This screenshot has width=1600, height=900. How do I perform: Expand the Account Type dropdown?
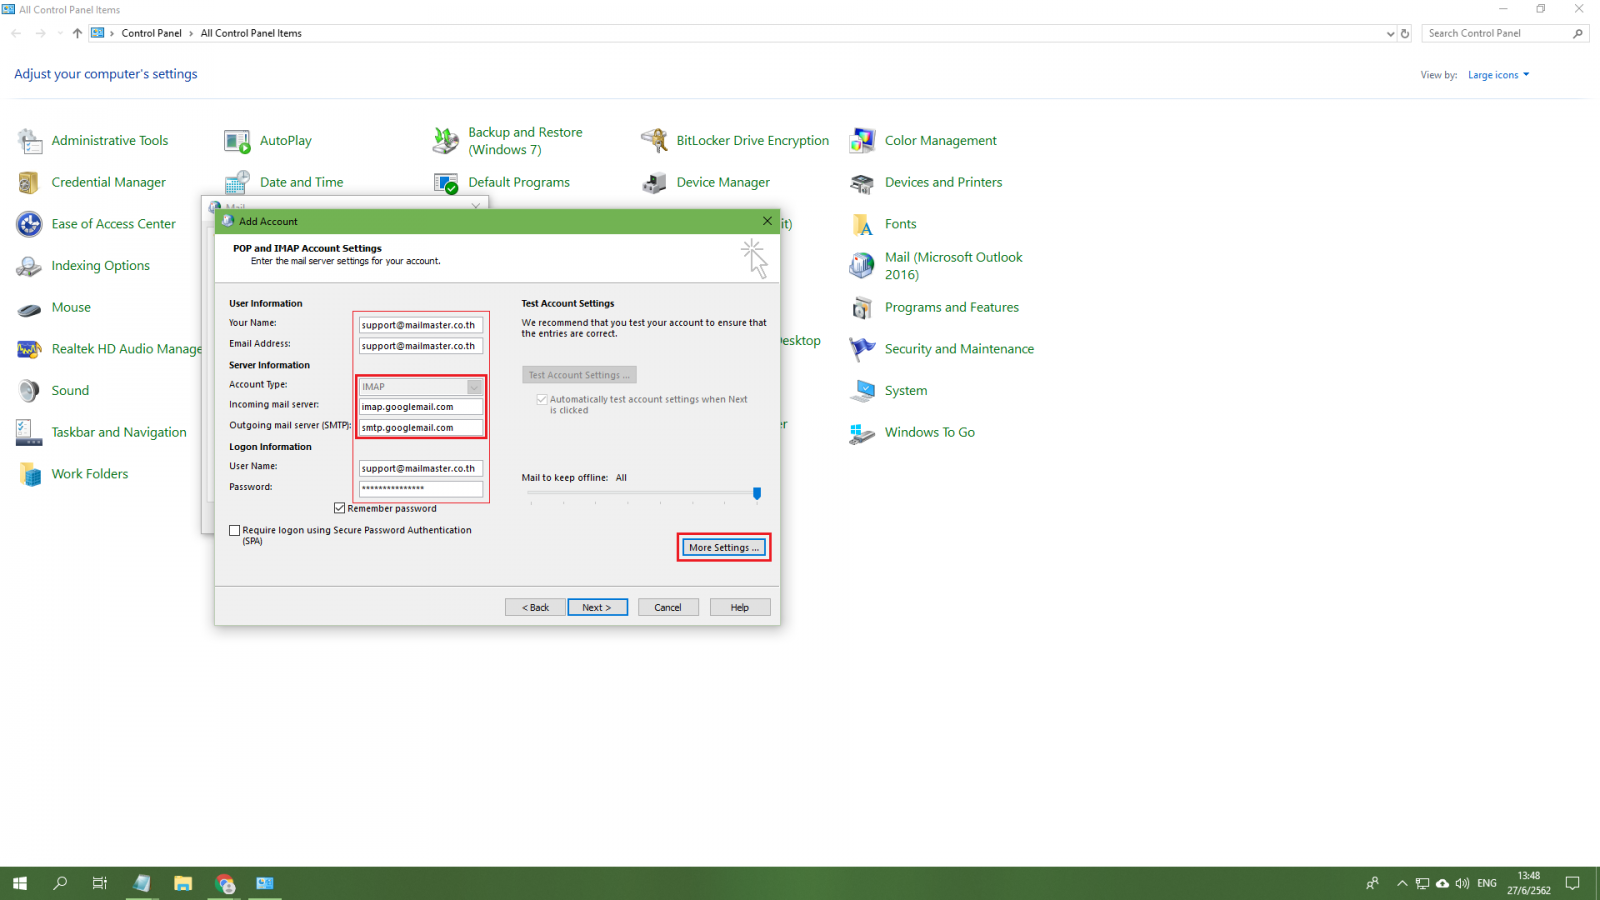point(474,387)
